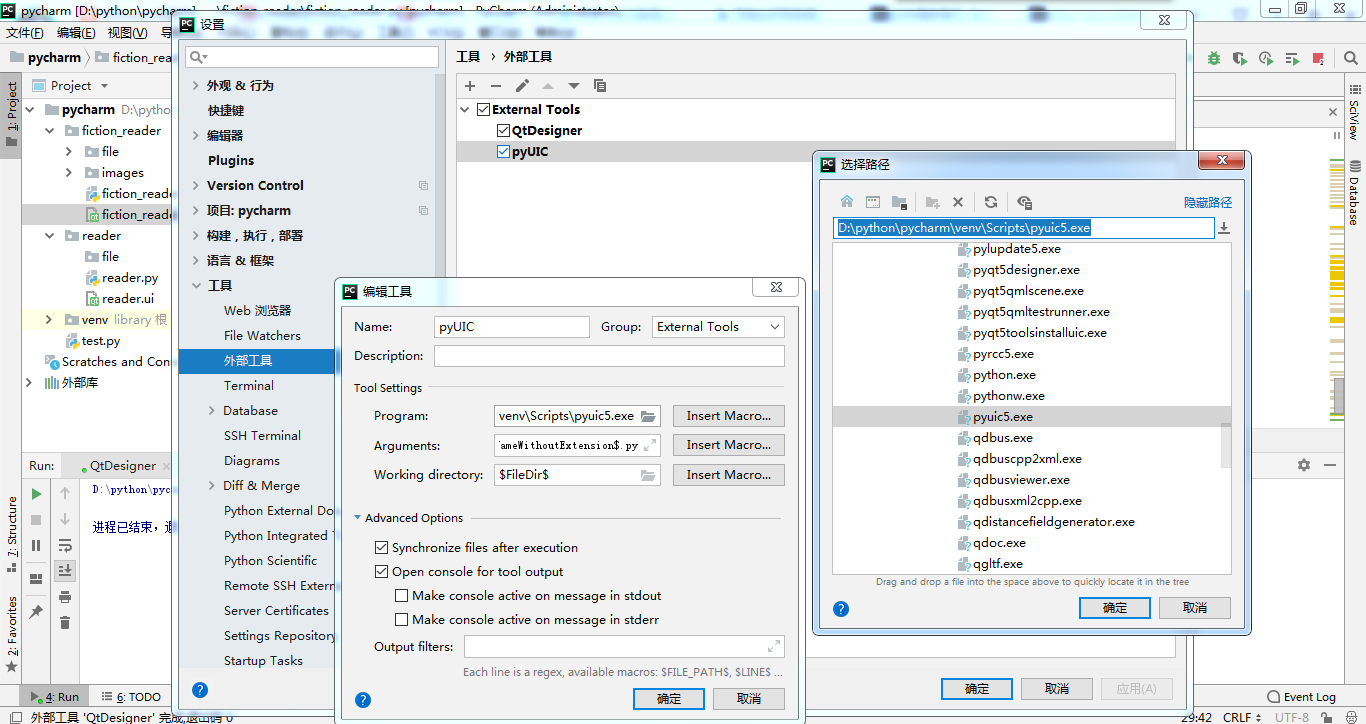The image size is (1366, 724).
Task: Browse for Program file folder icon
Action: click(648, 416)
